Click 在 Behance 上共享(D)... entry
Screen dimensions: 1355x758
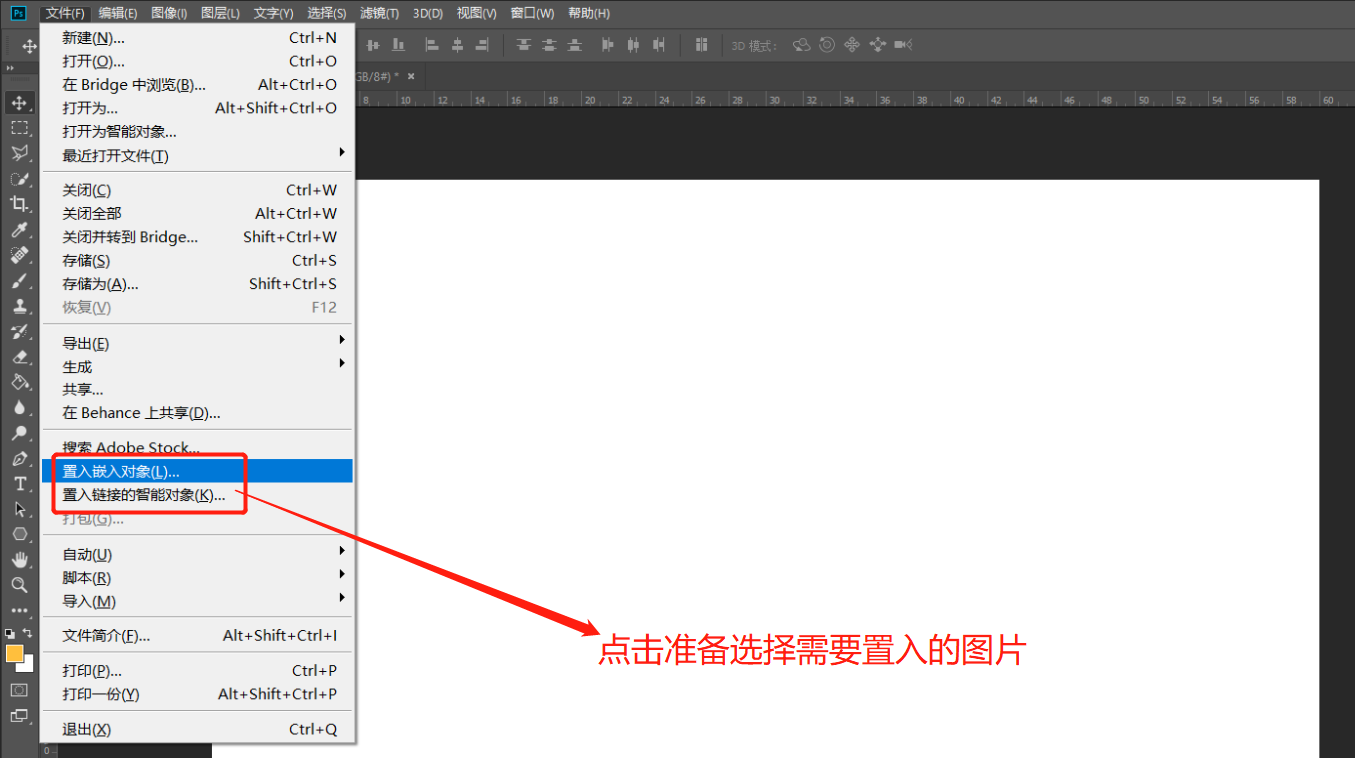coord(198,413)
